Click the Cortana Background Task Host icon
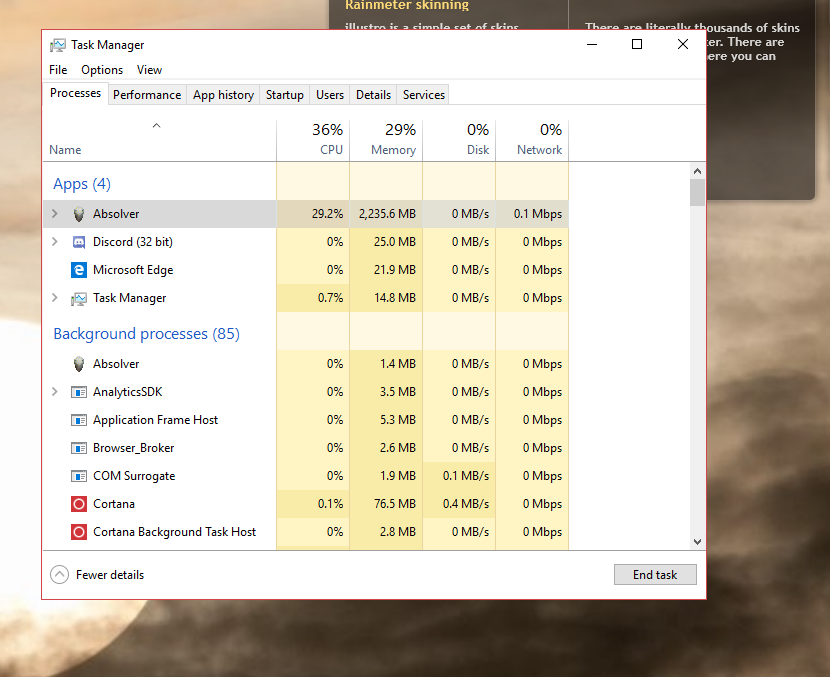The width and height of the screenshot is (830, 677). tap(79, 532)
